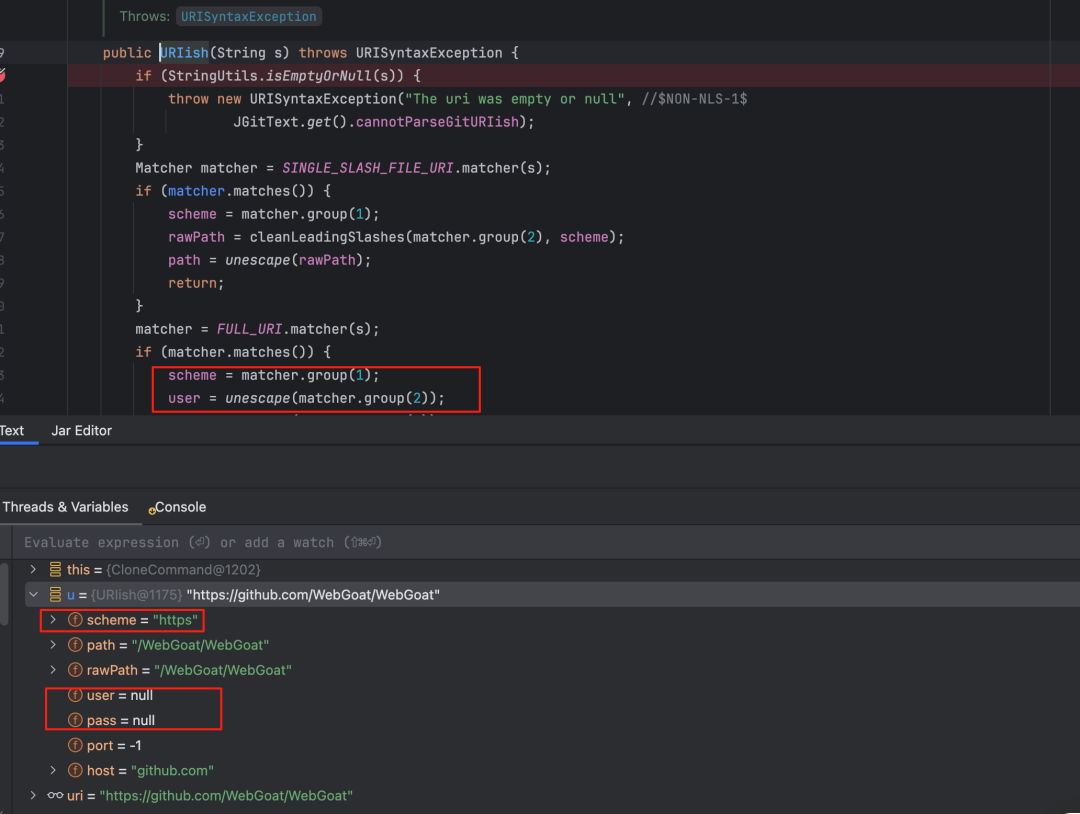Click the field icon beside pass
The height and width of the screenshot is (814, 1080).
[x=75, y=720]
